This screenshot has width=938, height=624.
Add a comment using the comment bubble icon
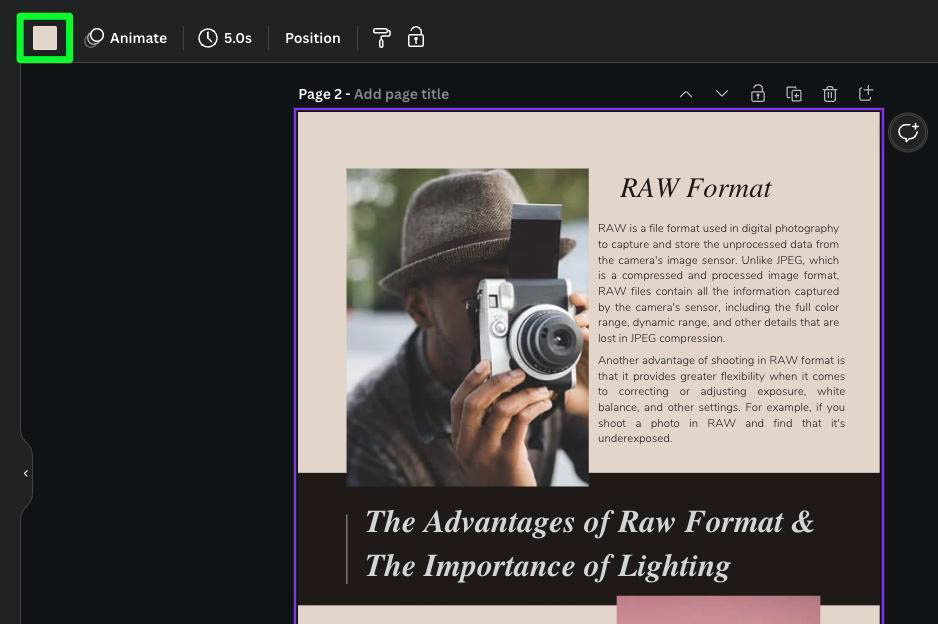(x=907, y=132)
